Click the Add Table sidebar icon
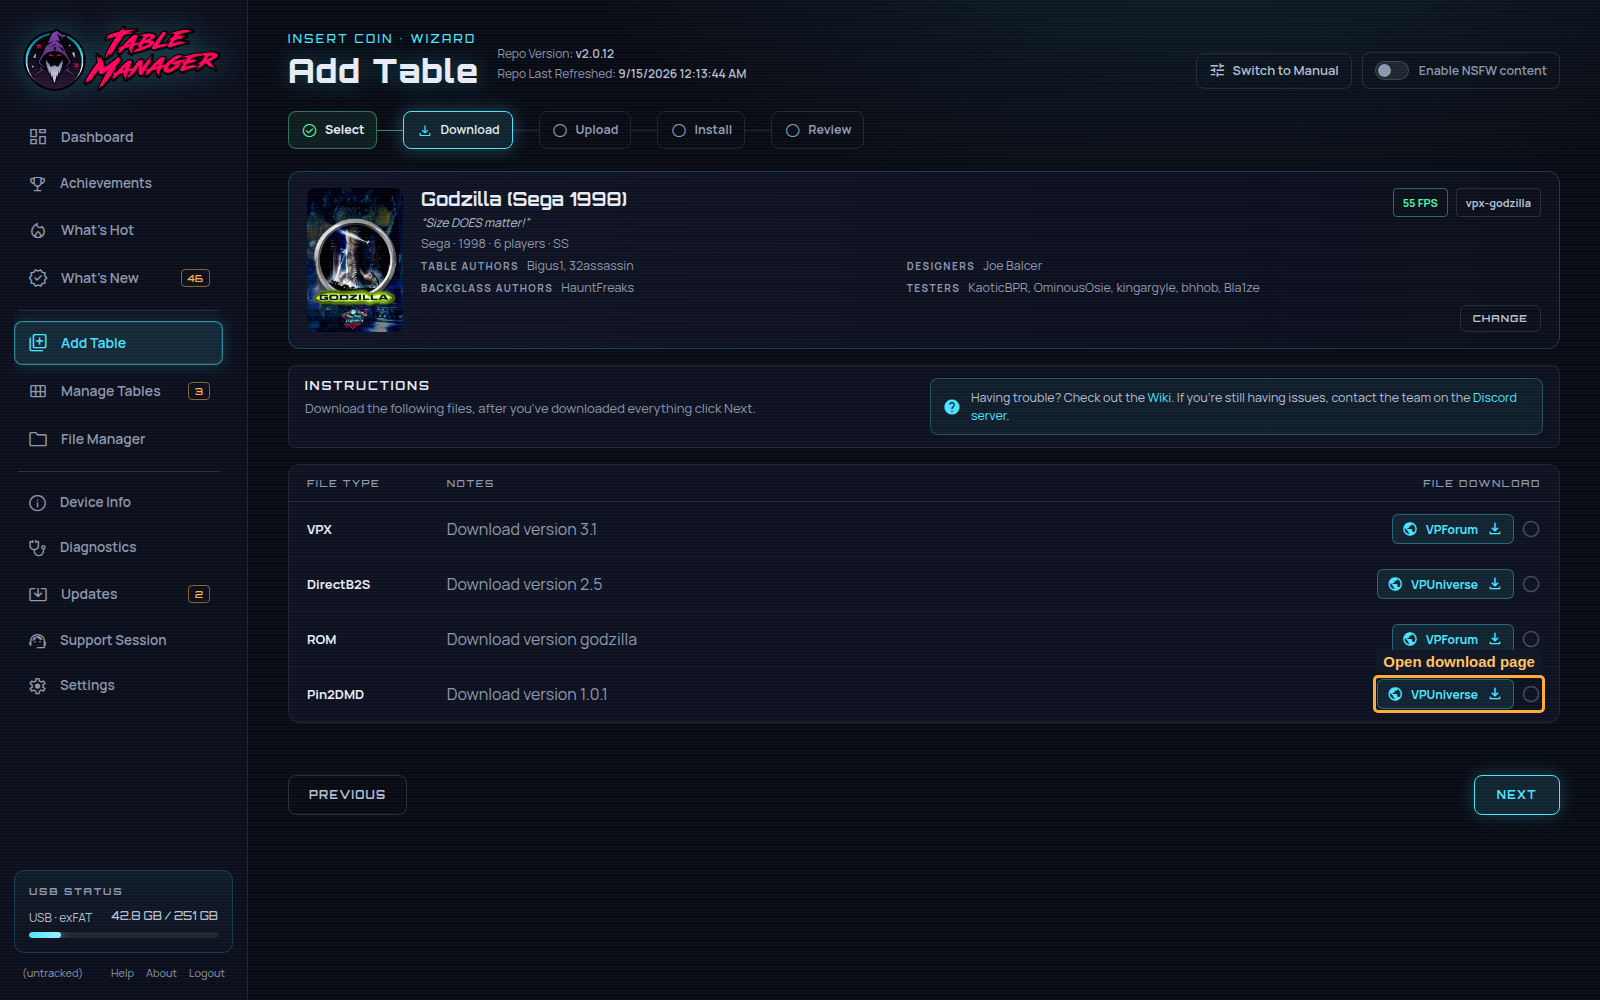Viewport: 1600px width, 1000px height. point(38,342)
